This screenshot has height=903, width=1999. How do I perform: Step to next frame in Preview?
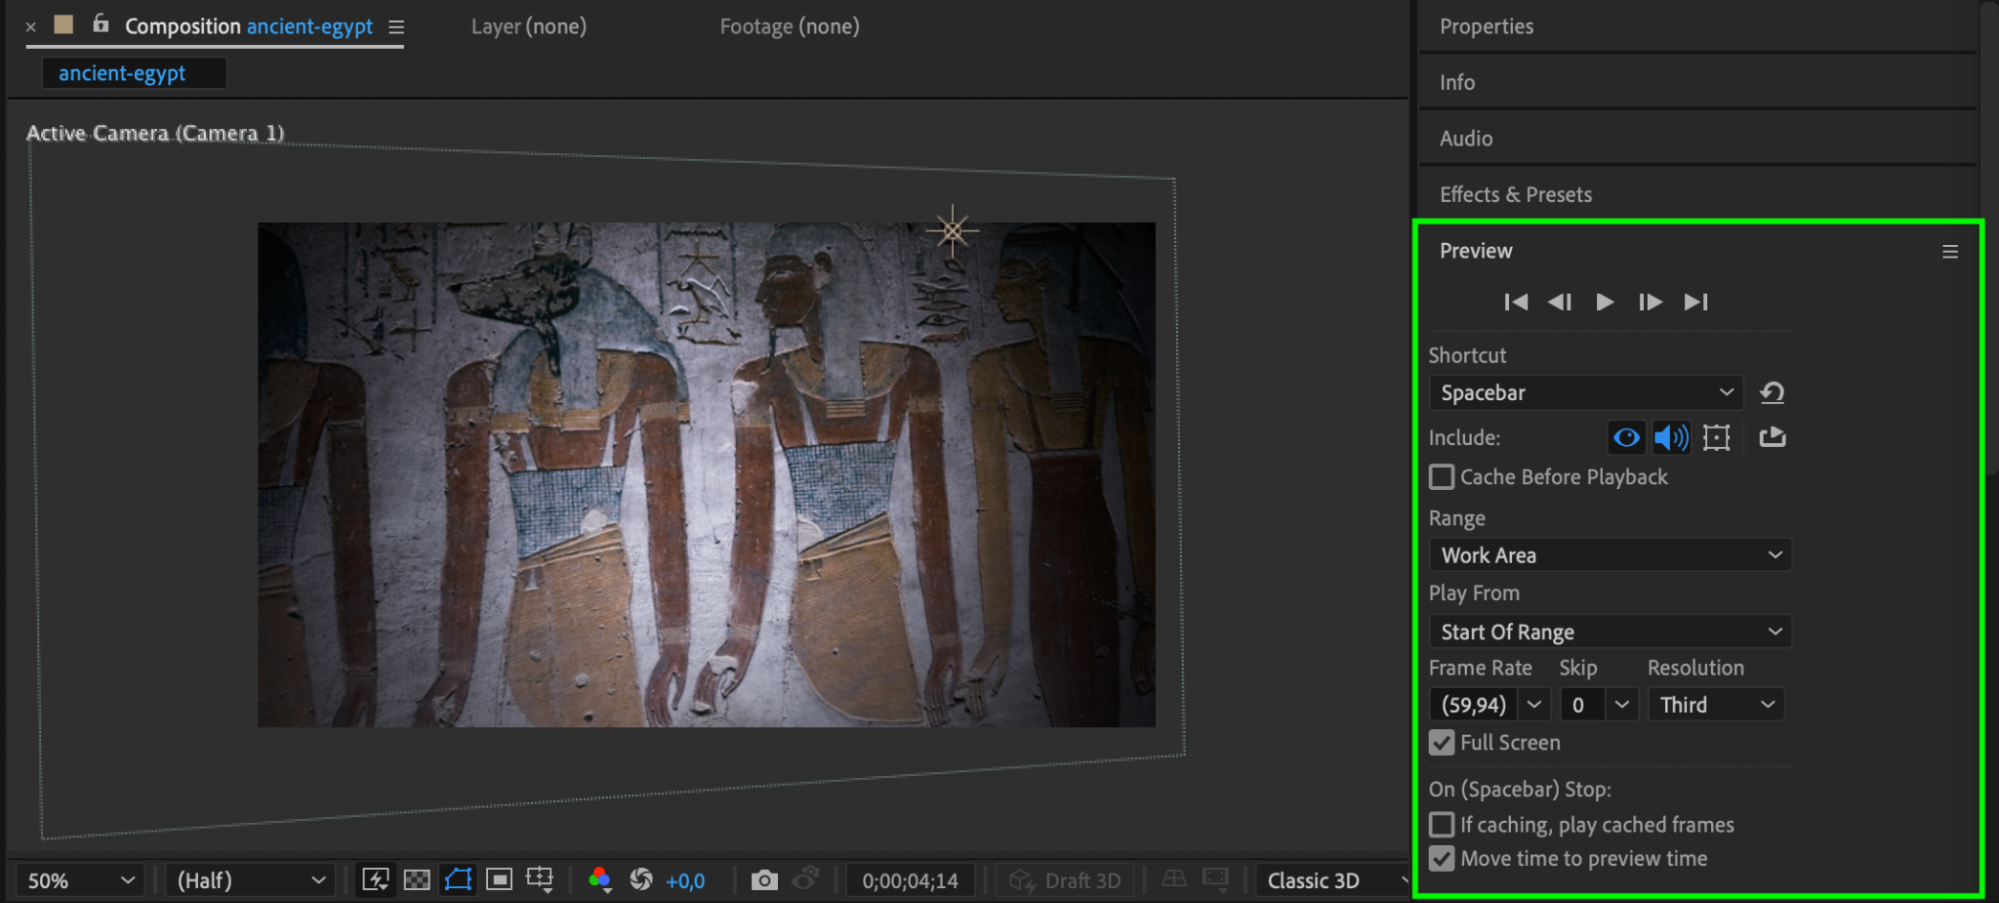(x=1649, y=302)
